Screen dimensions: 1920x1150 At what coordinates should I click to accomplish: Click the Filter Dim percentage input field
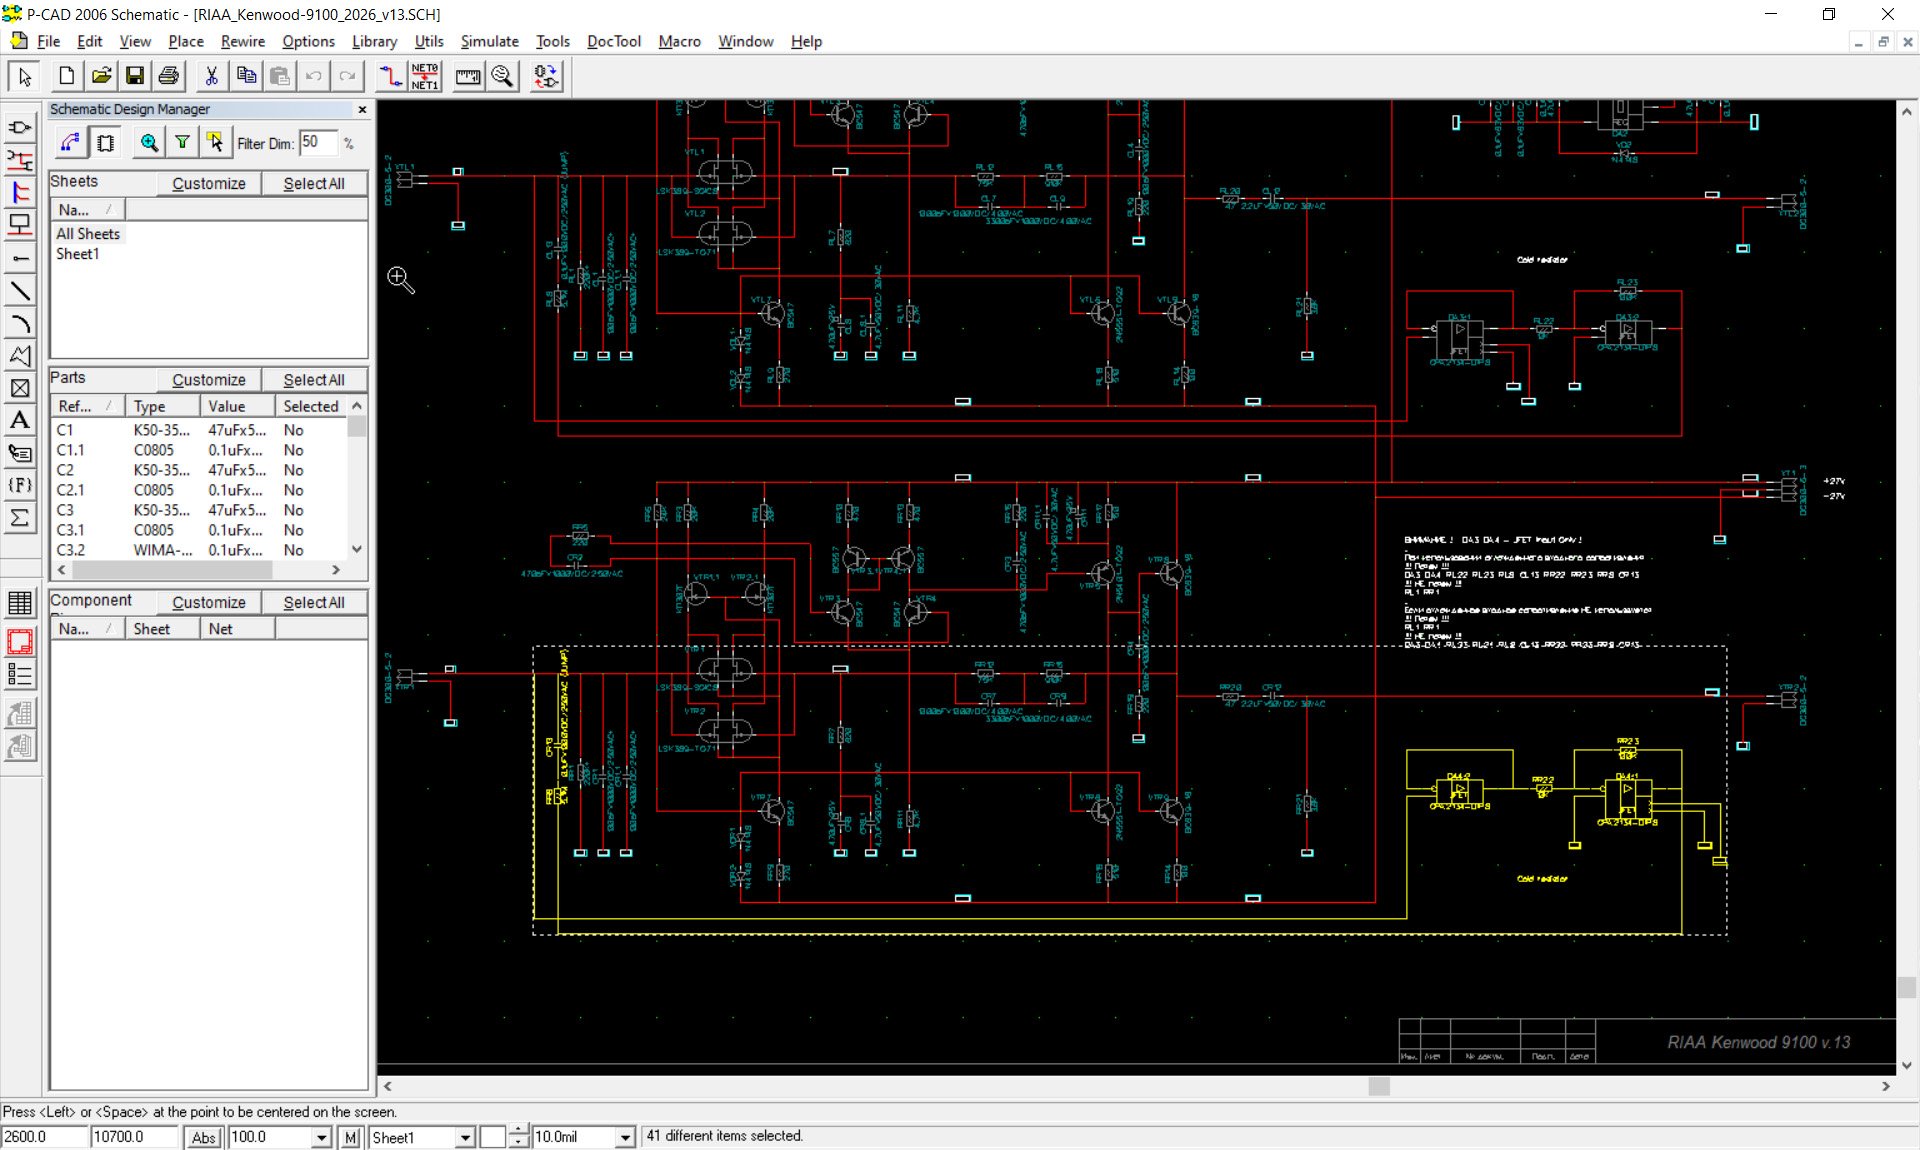click(x=318, y=143)
